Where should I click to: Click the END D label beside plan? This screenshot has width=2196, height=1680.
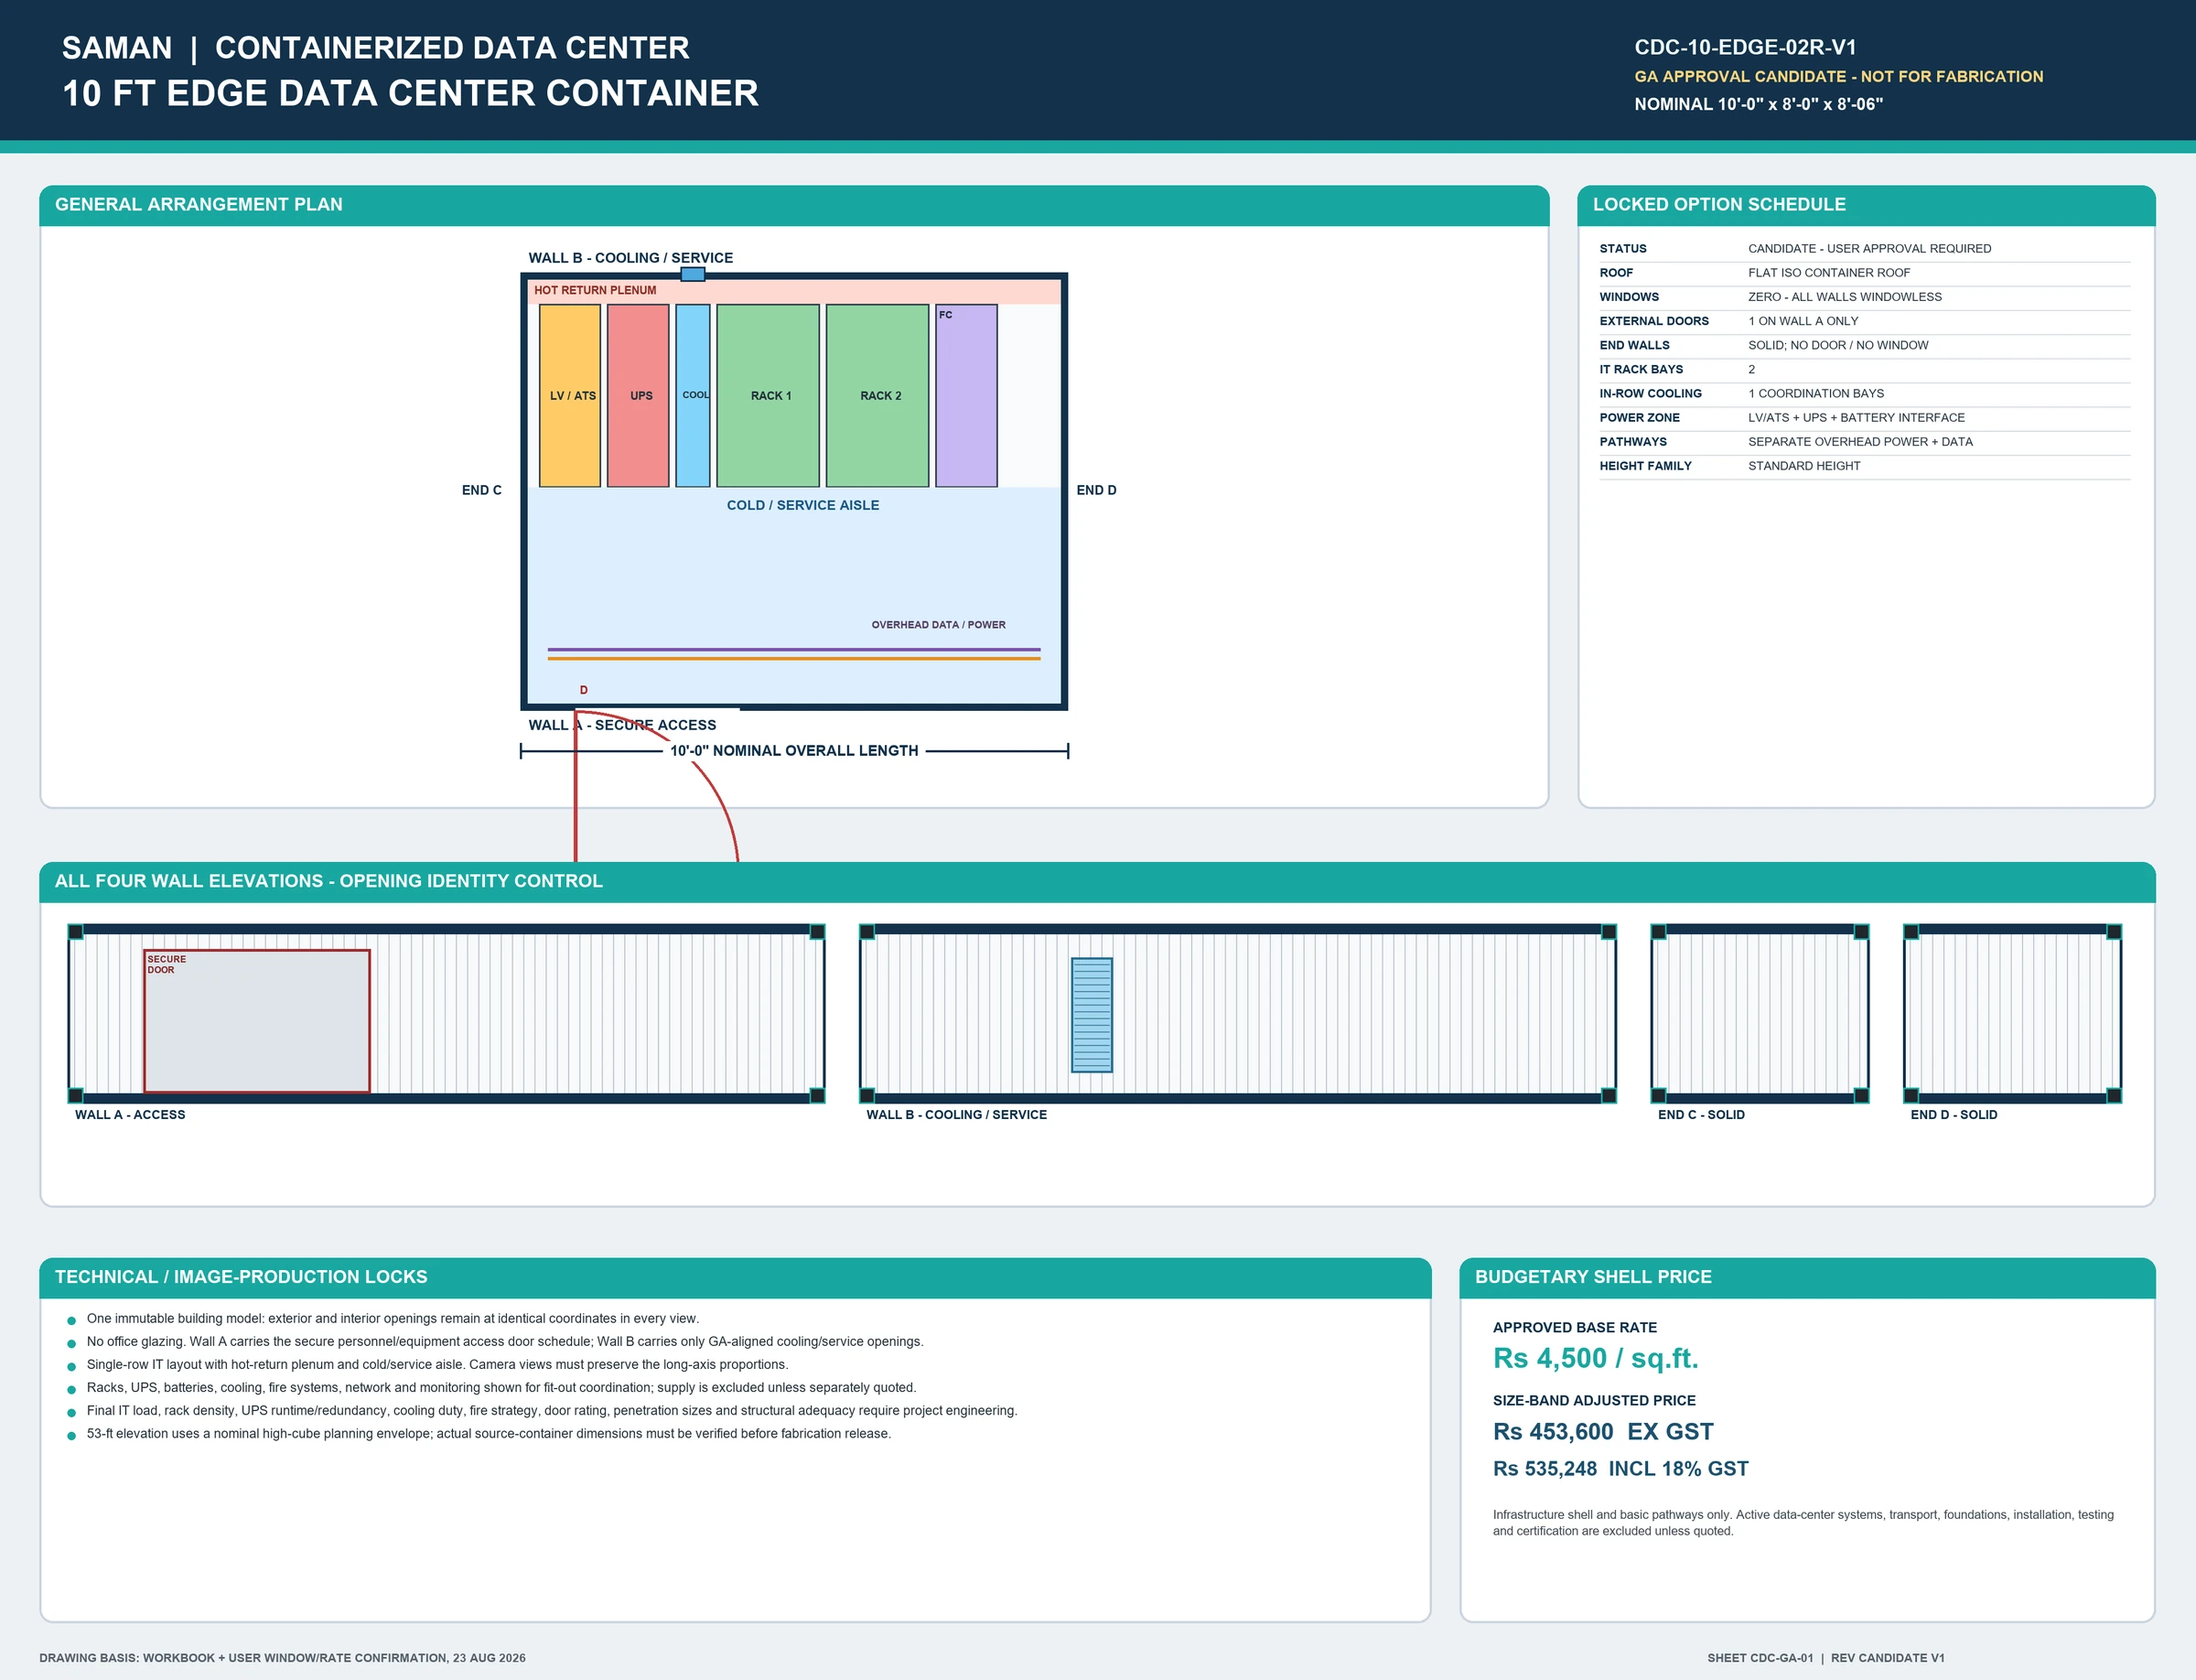click(x=1096, y=490)
